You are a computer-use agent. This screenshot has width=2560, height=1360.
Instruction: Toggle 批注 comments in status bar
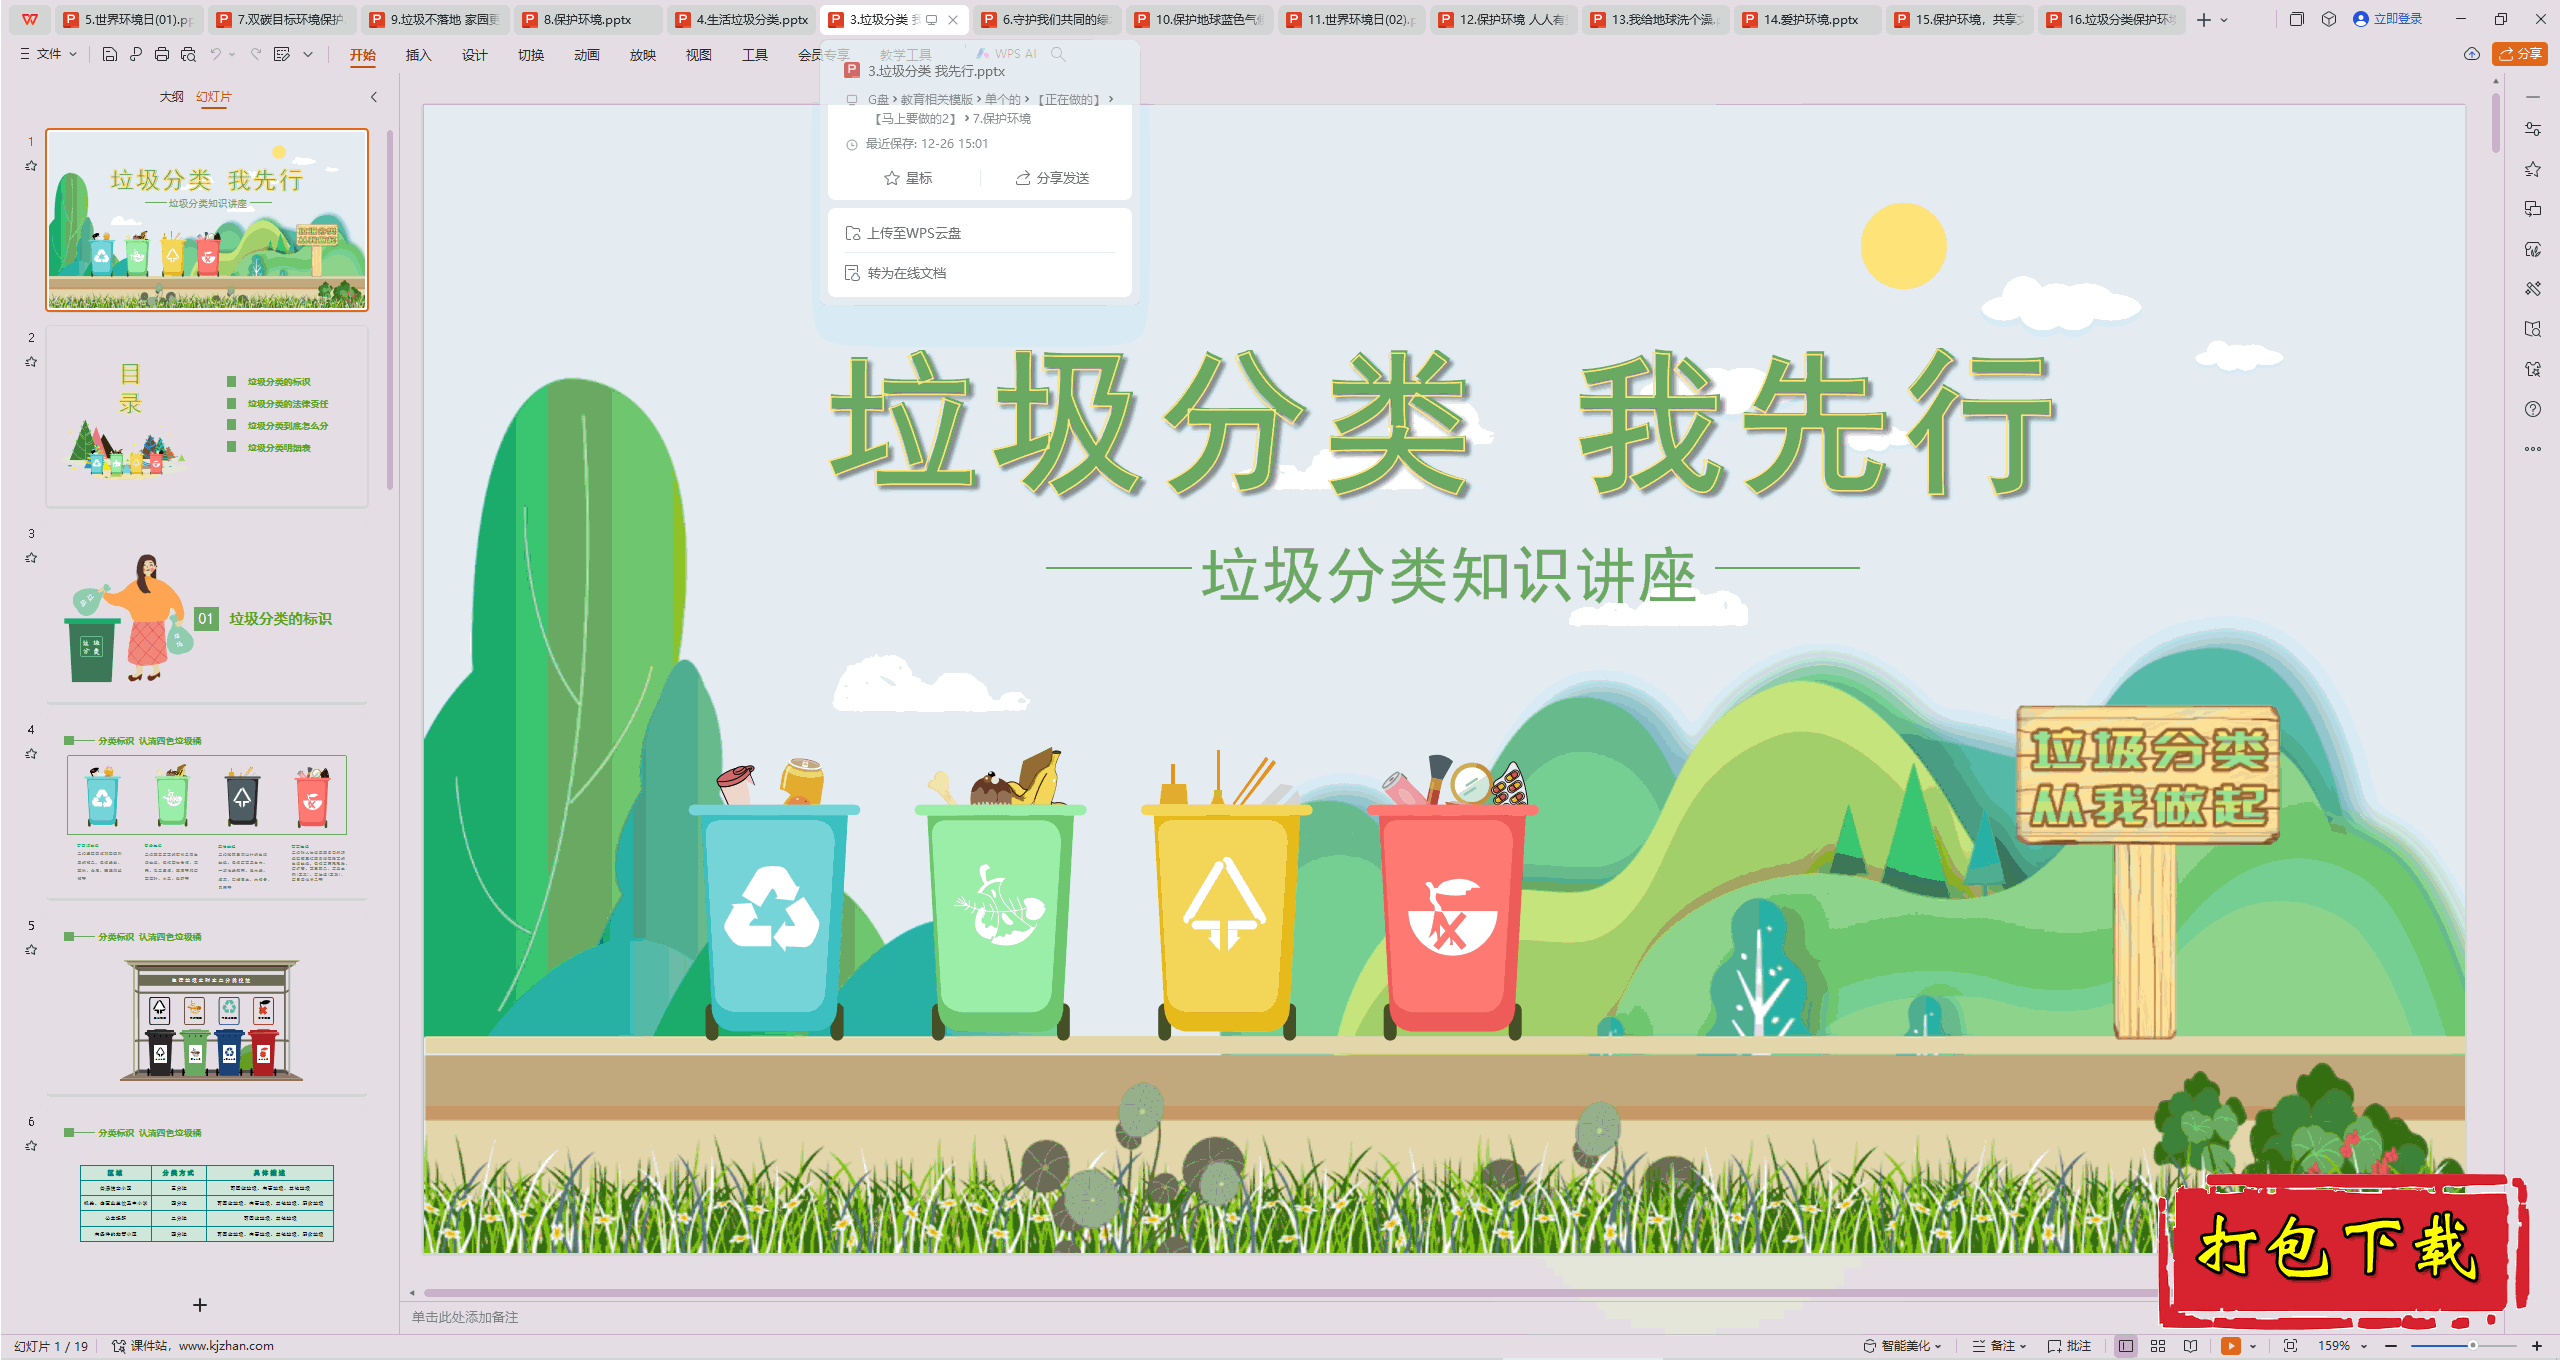(x=2069, y=1346)
